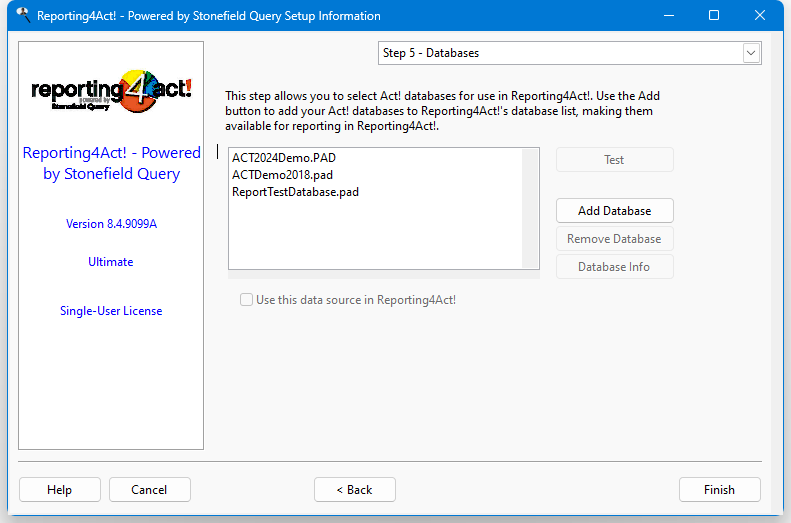Click the Reporting4Act! - Powered by Stonefield Query heading
The image size is (791, 523).
pos(111,163)
